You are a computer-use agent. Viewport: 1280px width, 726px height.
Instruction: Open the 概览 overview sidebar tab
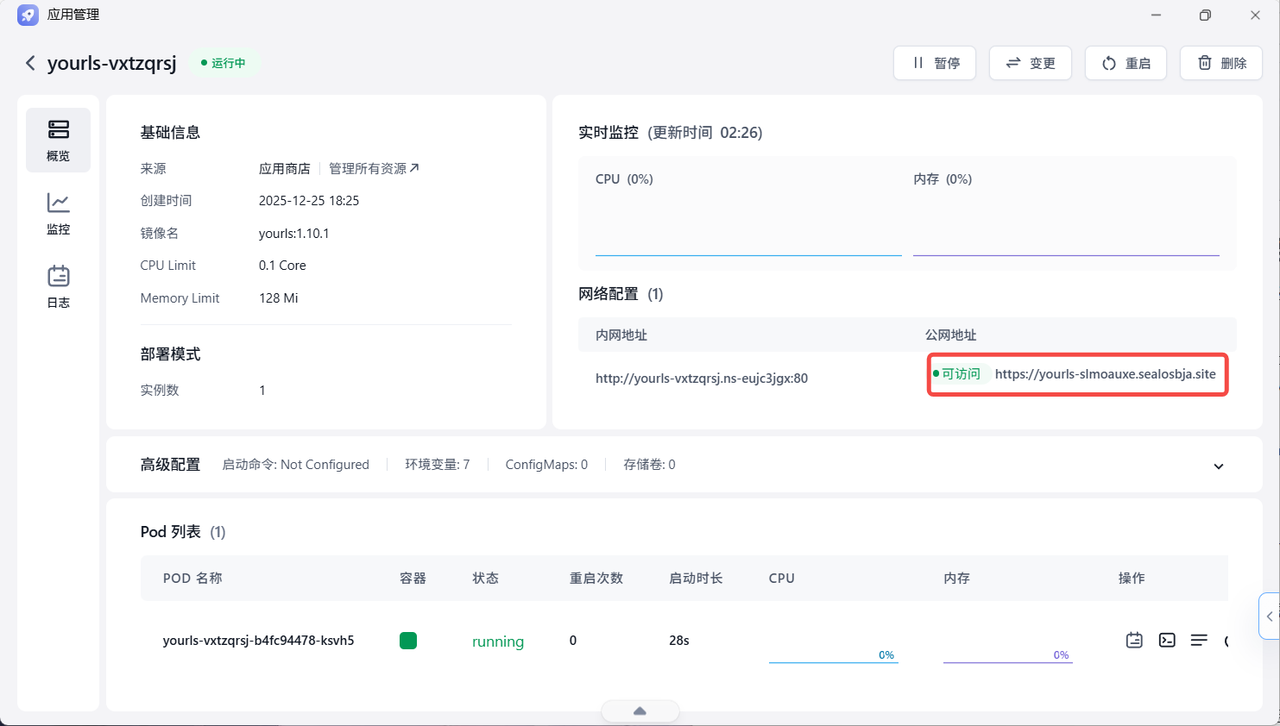[x=58, y=140]
